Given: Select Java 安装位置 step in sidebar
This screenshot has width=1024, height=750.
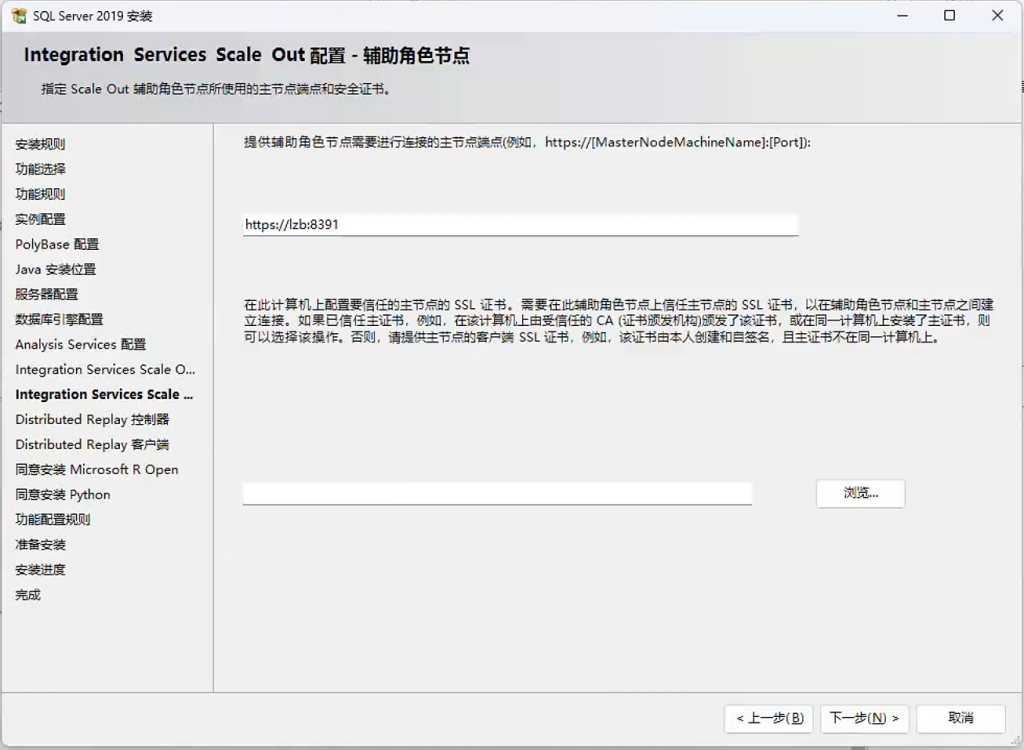Looking at the screenshot, I should tap(56, 269).
